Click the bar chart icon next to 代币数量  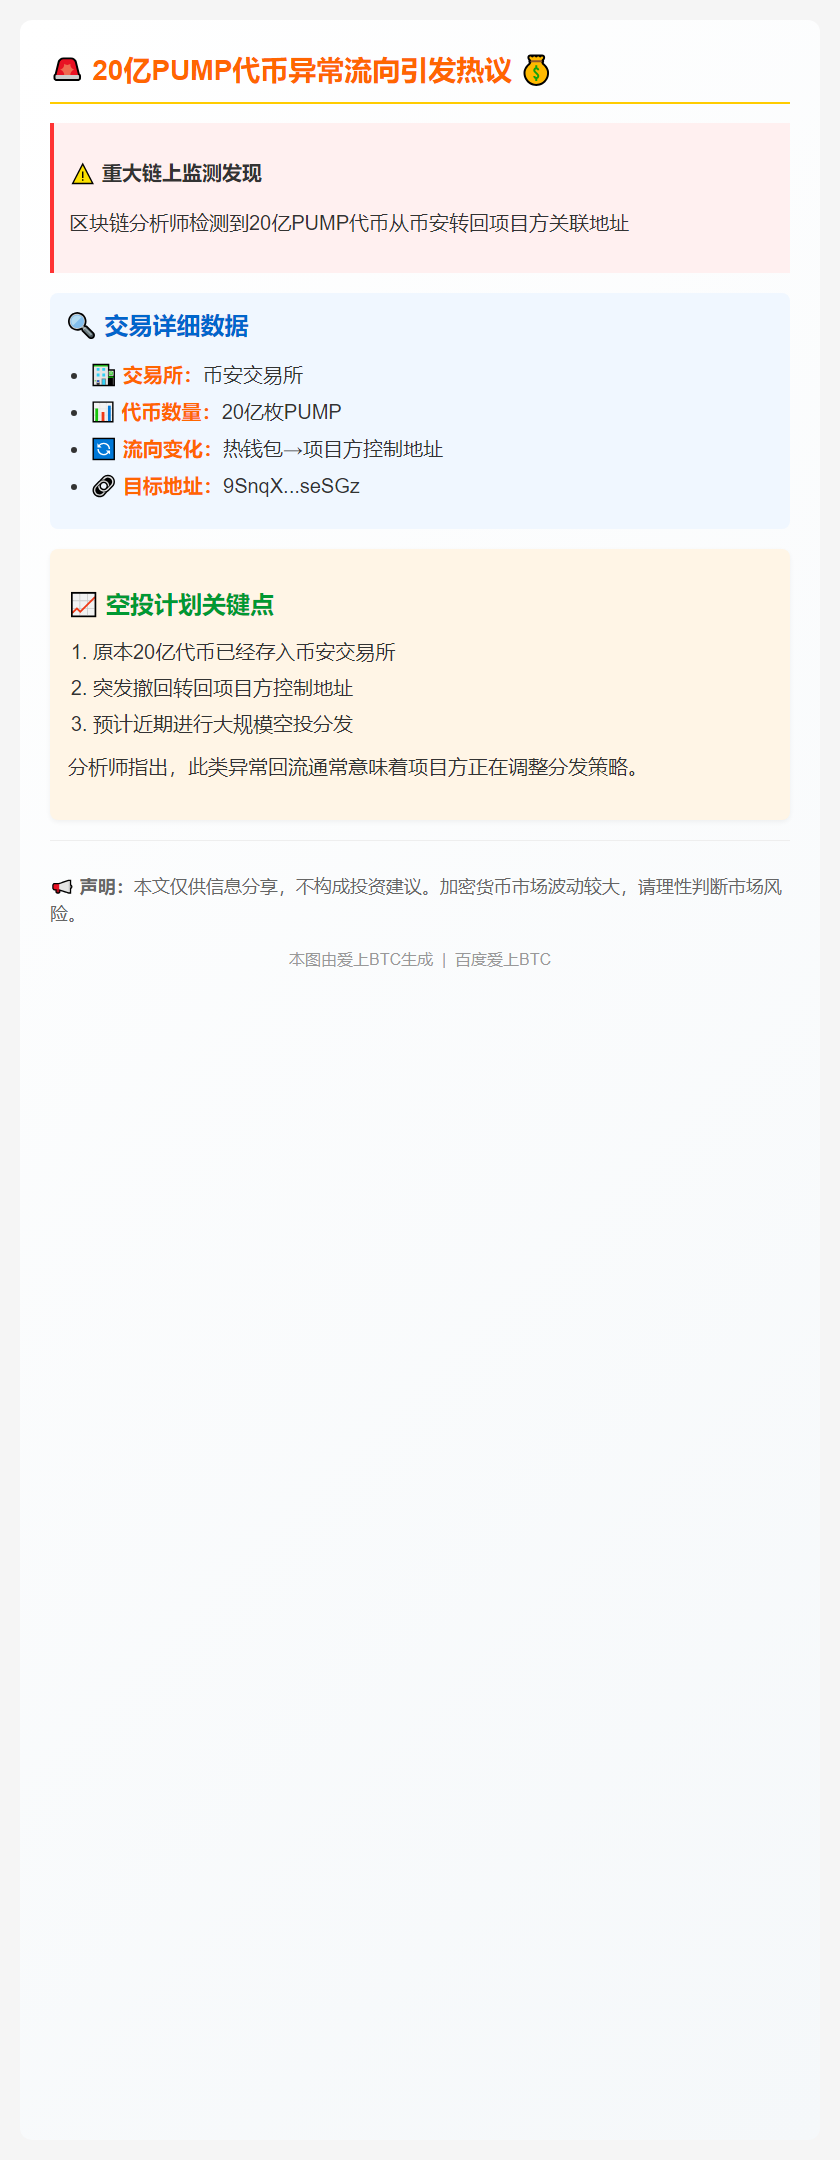pyautogui.click(x=103, y=412)
